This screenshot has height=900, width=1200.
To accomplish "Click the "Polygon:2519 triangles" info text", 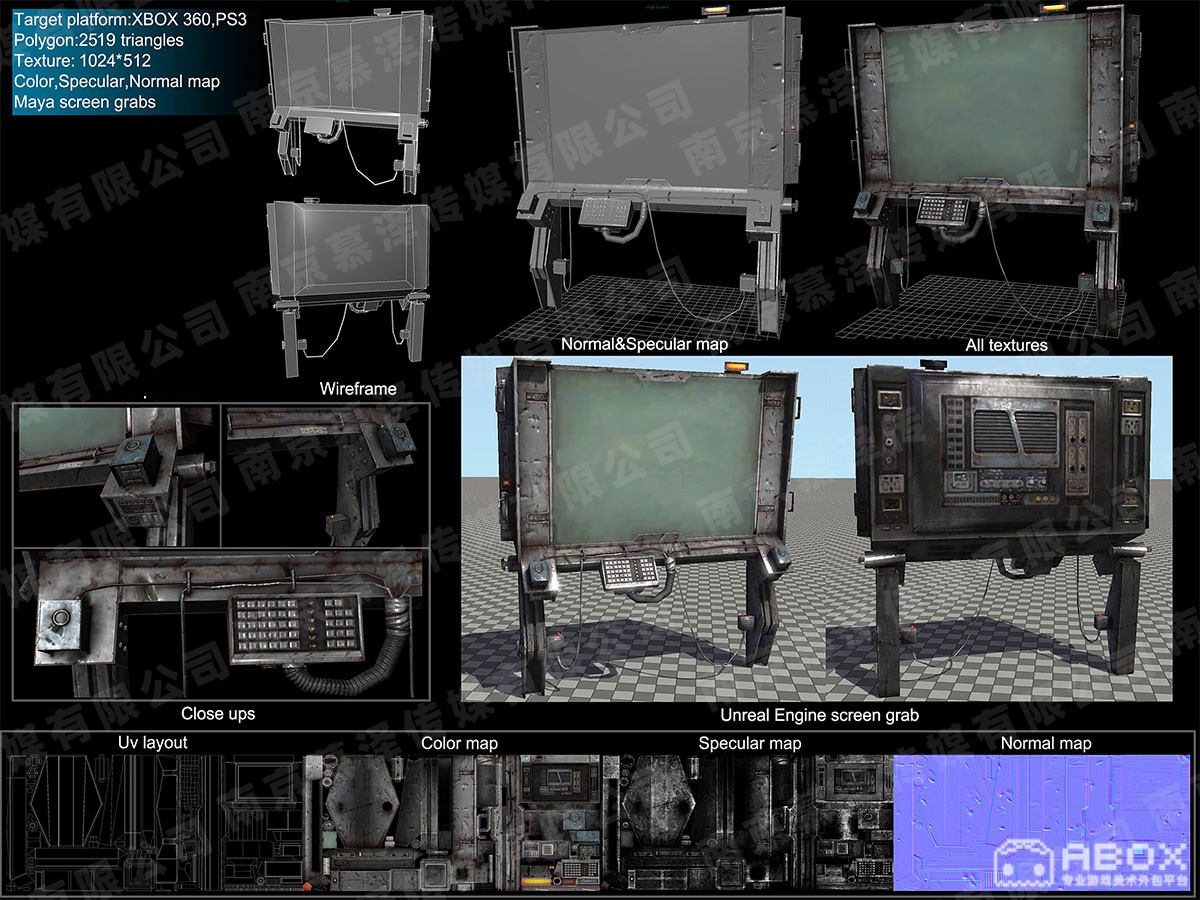I will click(98, 41).
